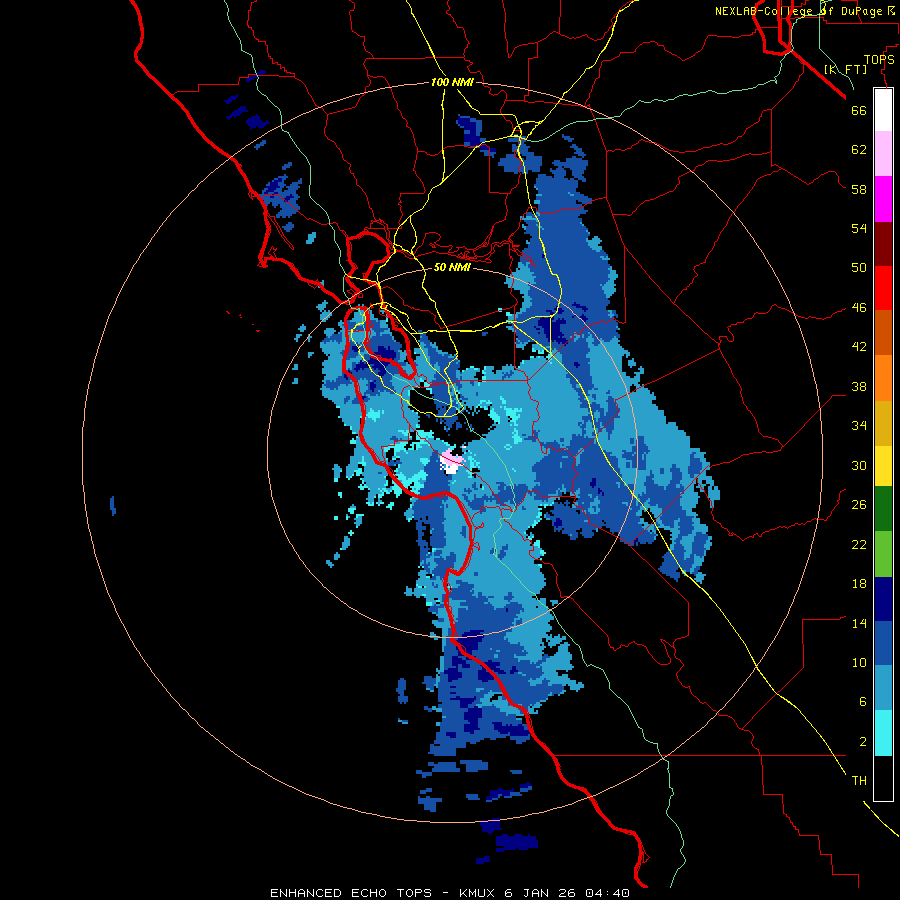Click the legend value '50'

[859, 267]
